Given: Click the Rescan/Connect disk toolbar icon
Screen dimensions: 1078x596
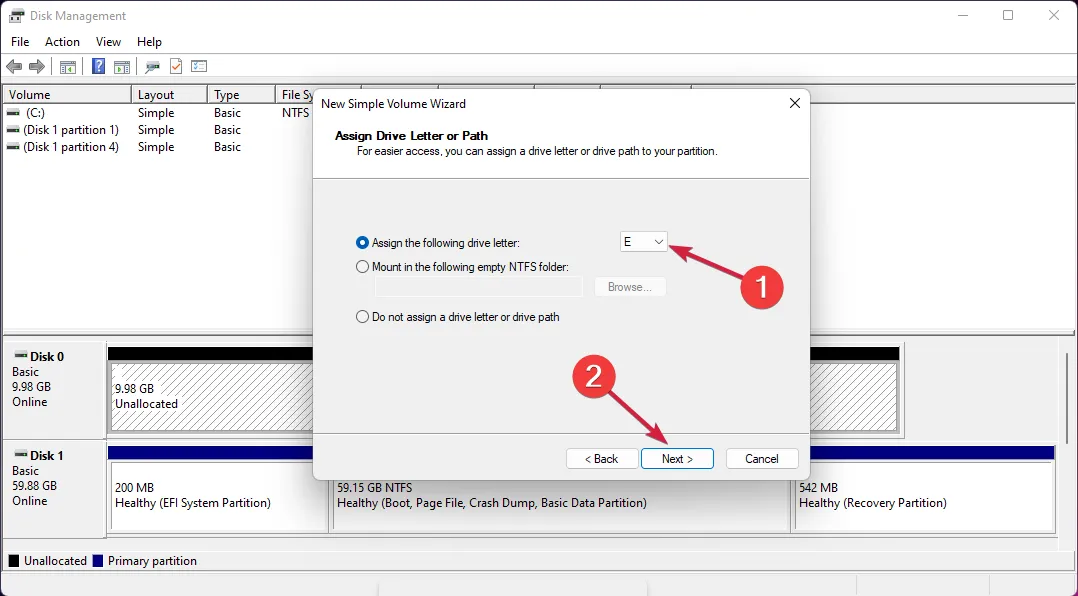Looking at the screenshot, I should tap(152, 67).
